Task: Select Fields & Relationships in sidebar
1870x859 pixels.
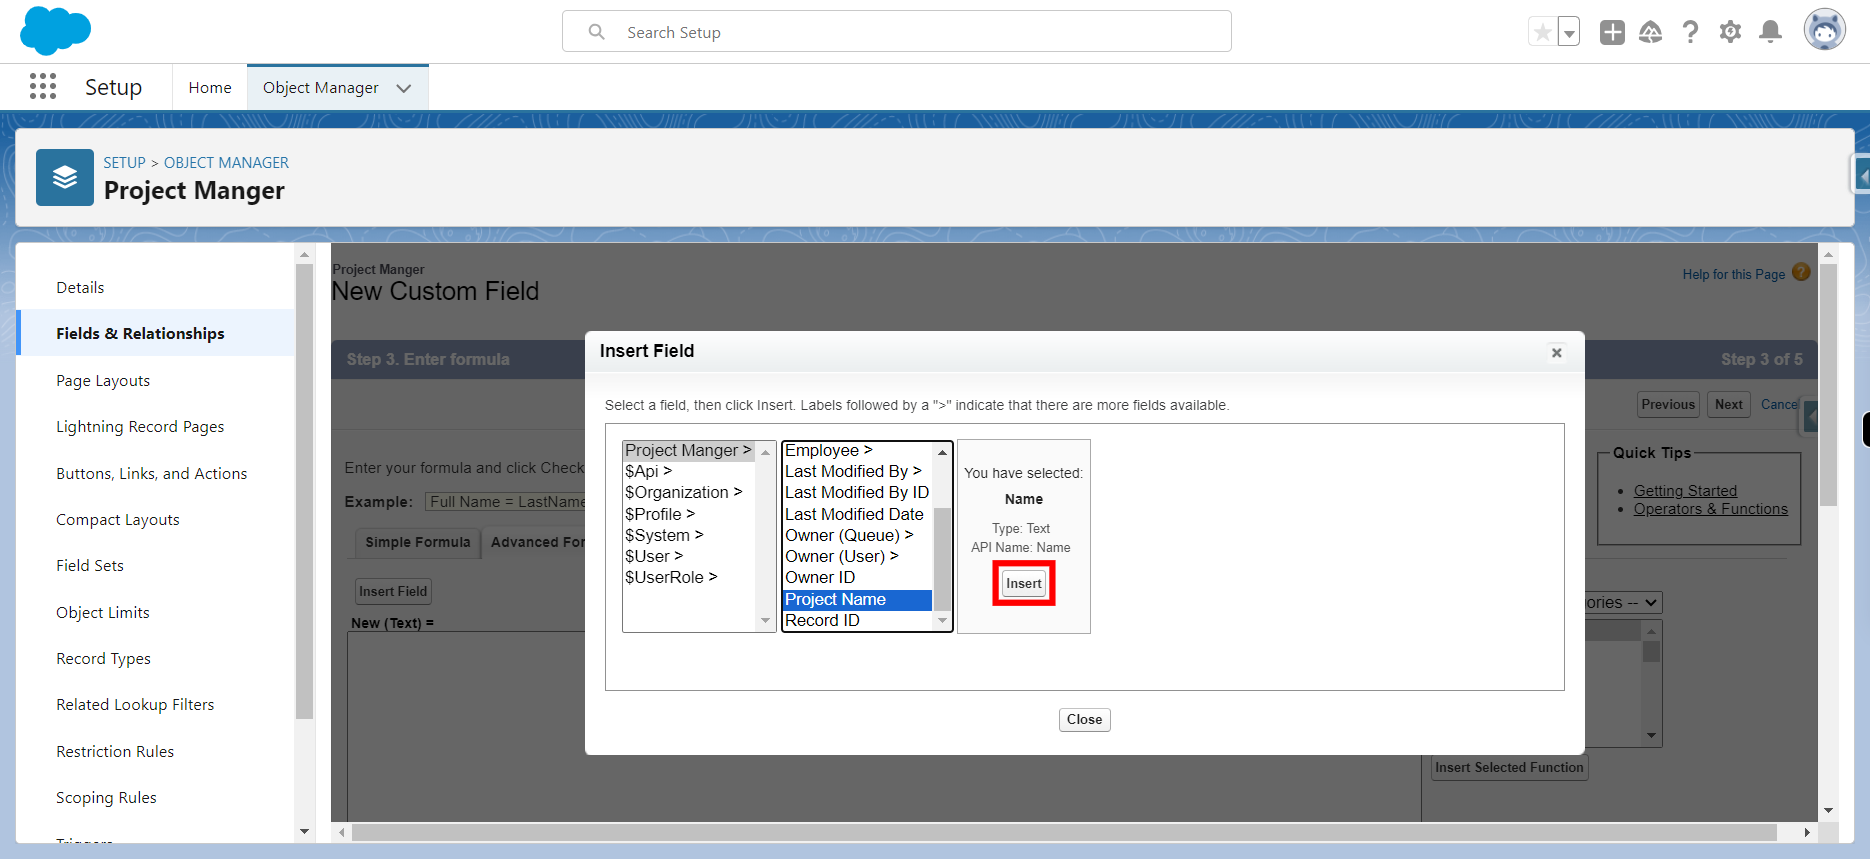Action: [x=156, y=333]
